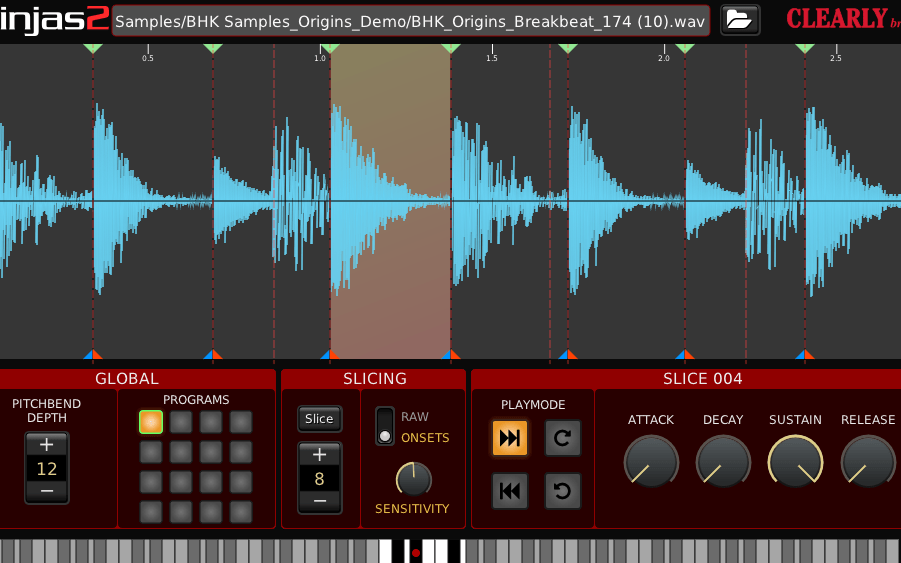Image resolution: width=901 pixels, height=563 pixels.
Task: Select loop reverse playmode icon
Action: pos(563,491)
